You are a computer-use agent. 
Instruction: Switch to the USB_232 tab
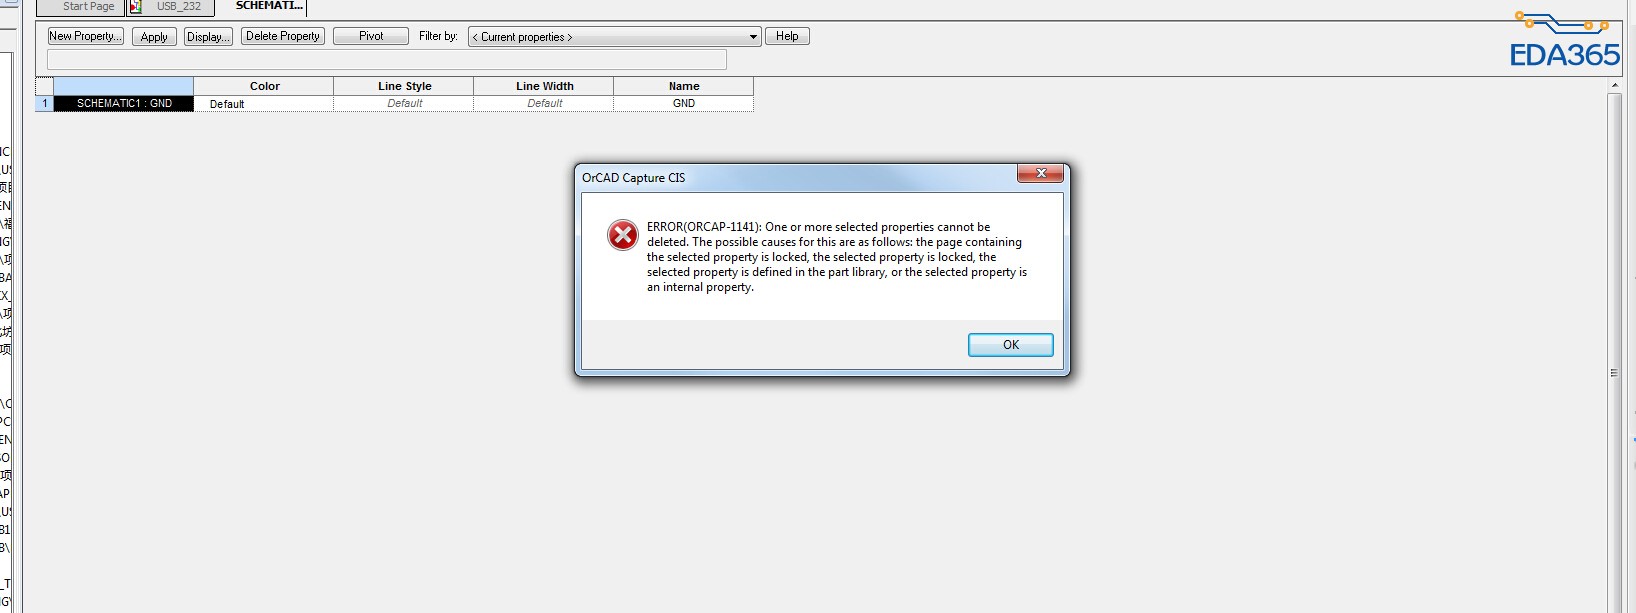(171, 7)
